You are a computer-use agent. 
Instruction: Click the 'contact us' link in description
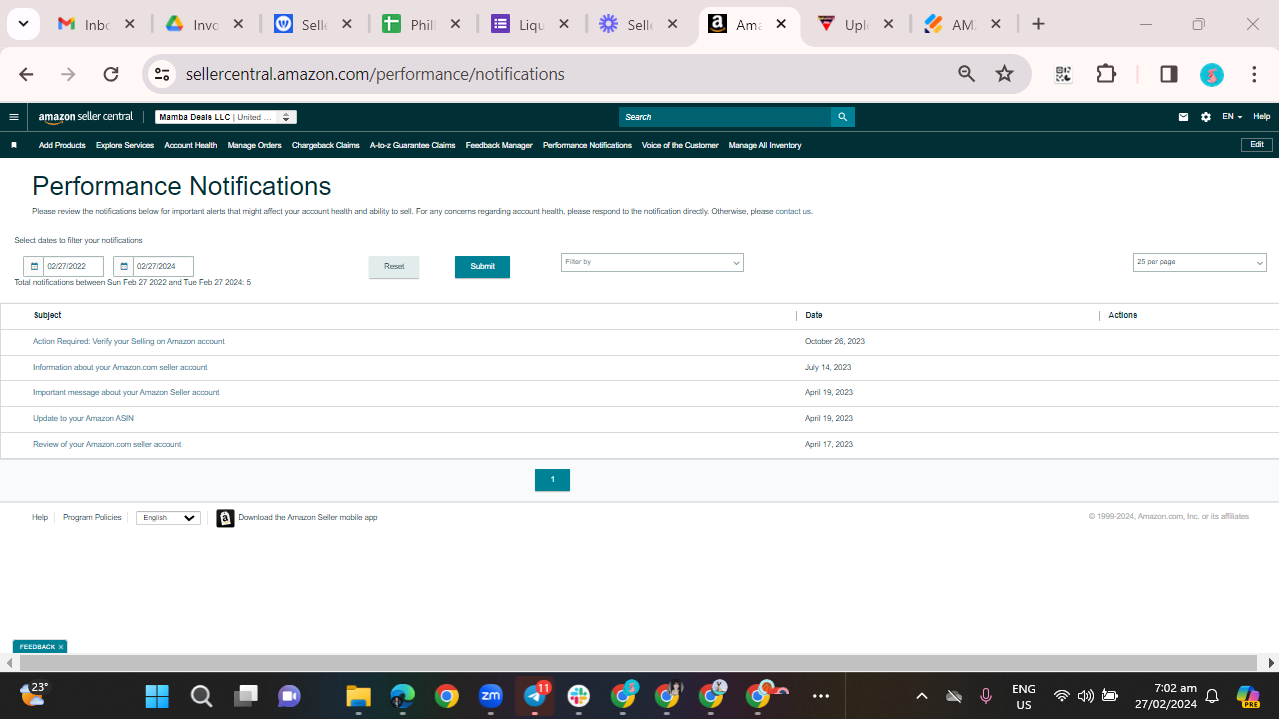pyautogui.click(x=794, y=212)
